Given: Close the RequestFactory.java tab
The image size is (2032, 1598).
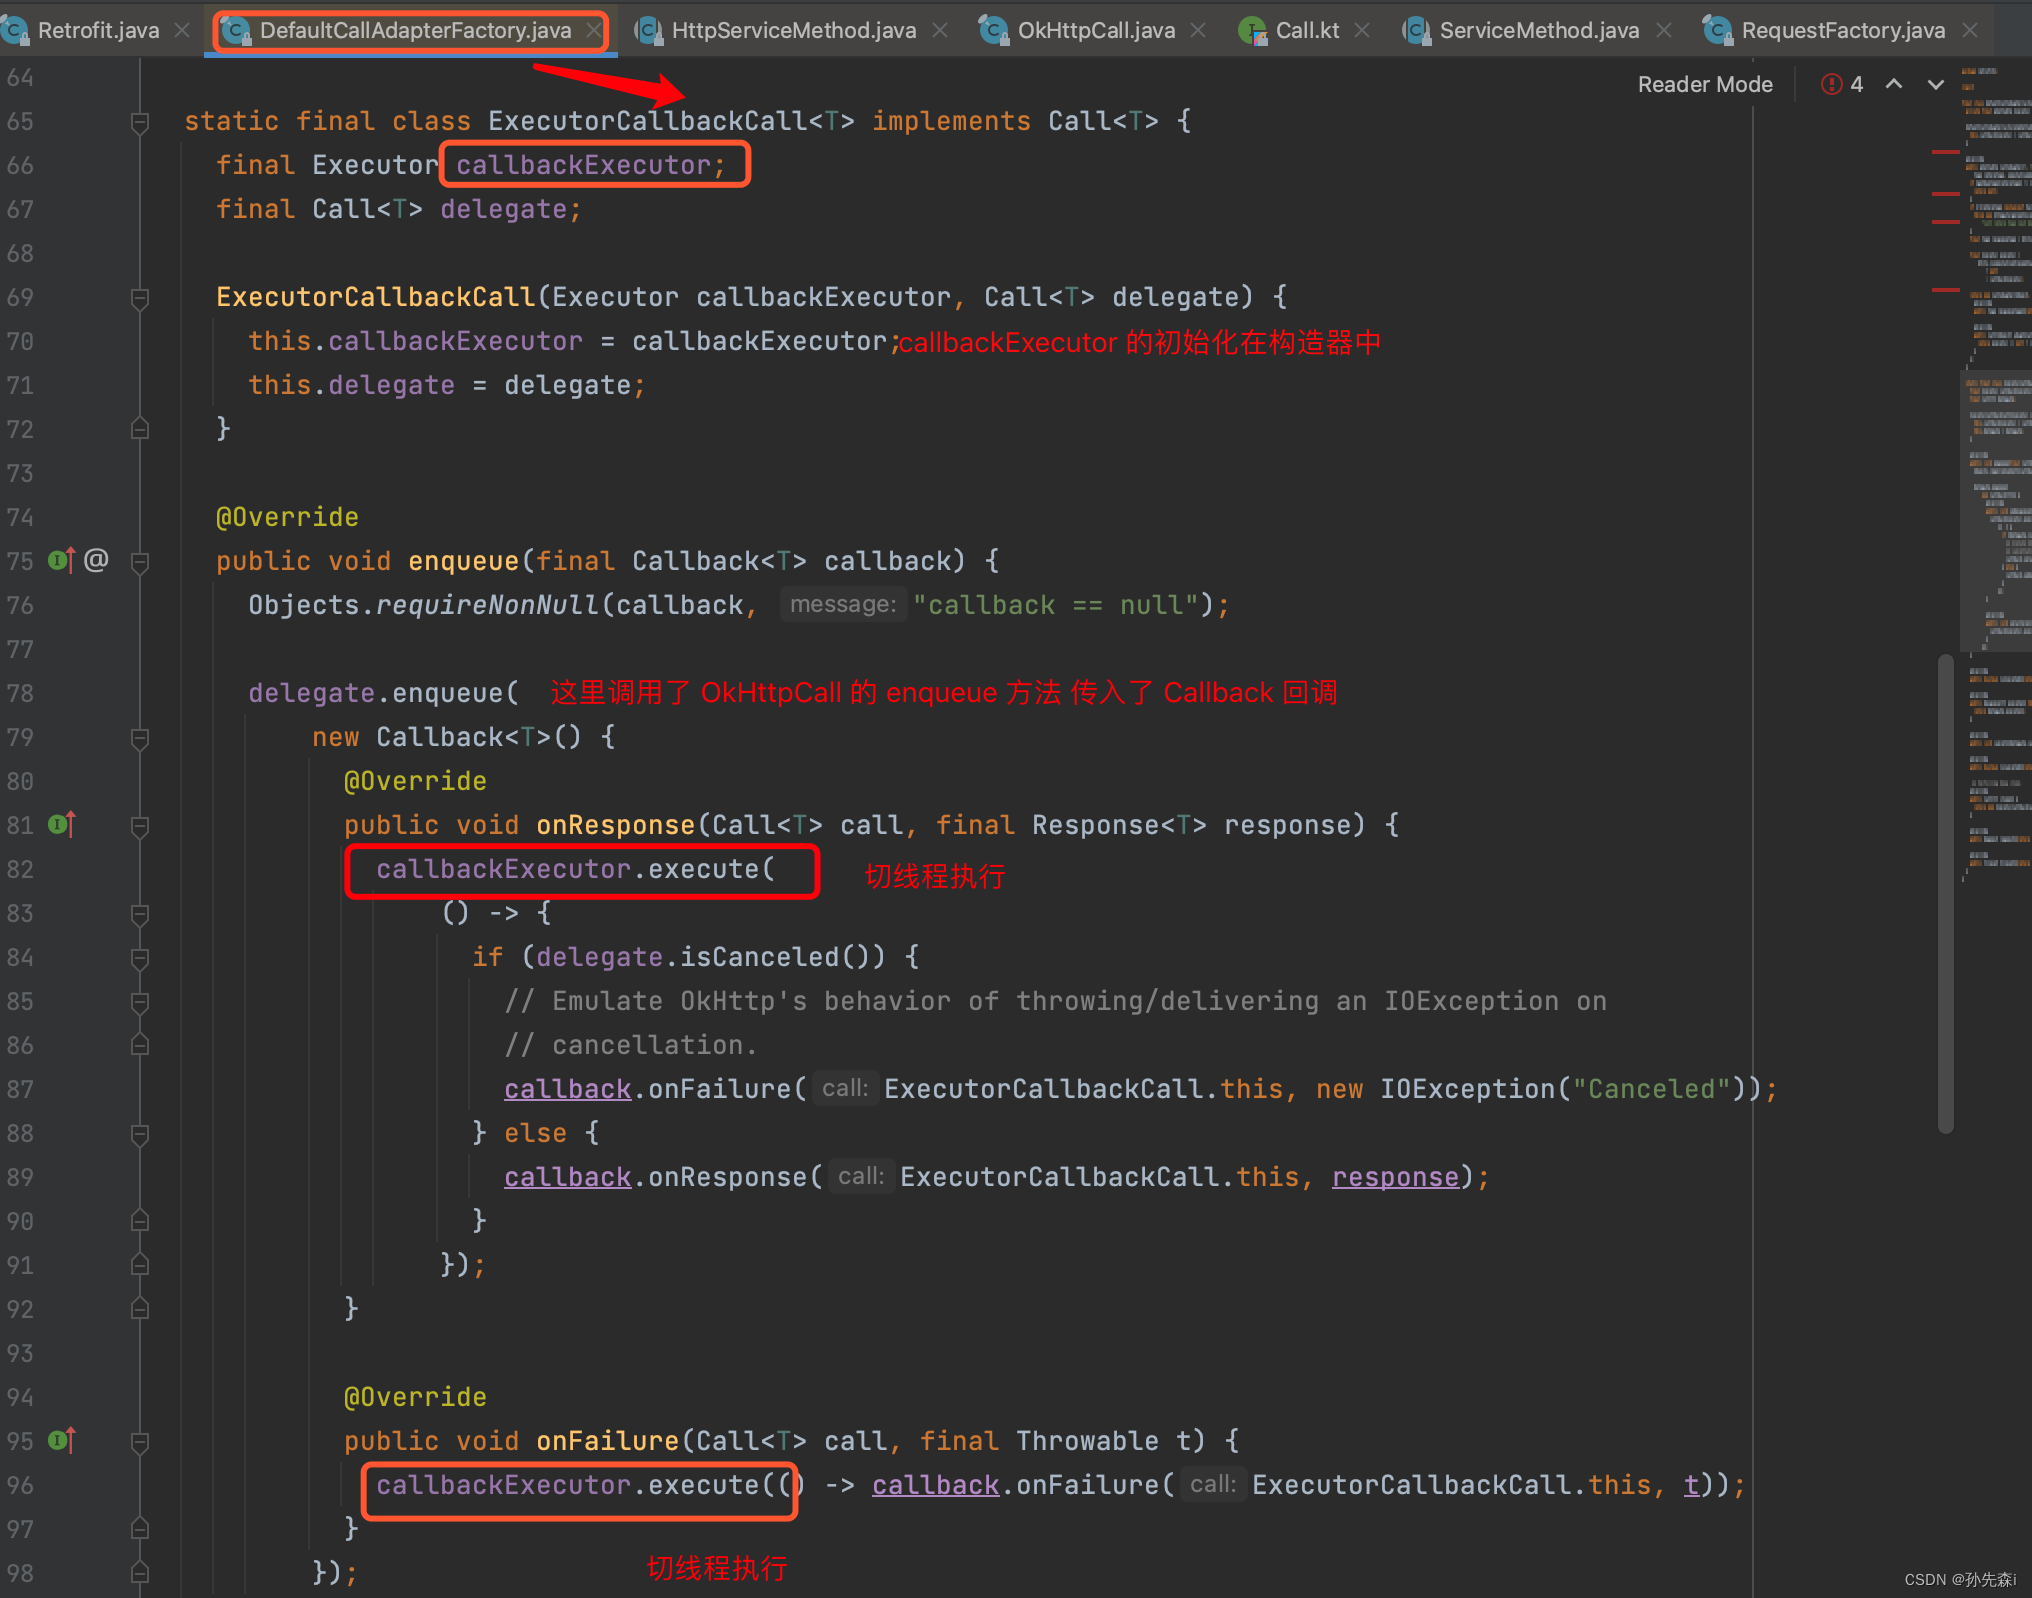Looking at the screenshot, I should coord(1970,30).
